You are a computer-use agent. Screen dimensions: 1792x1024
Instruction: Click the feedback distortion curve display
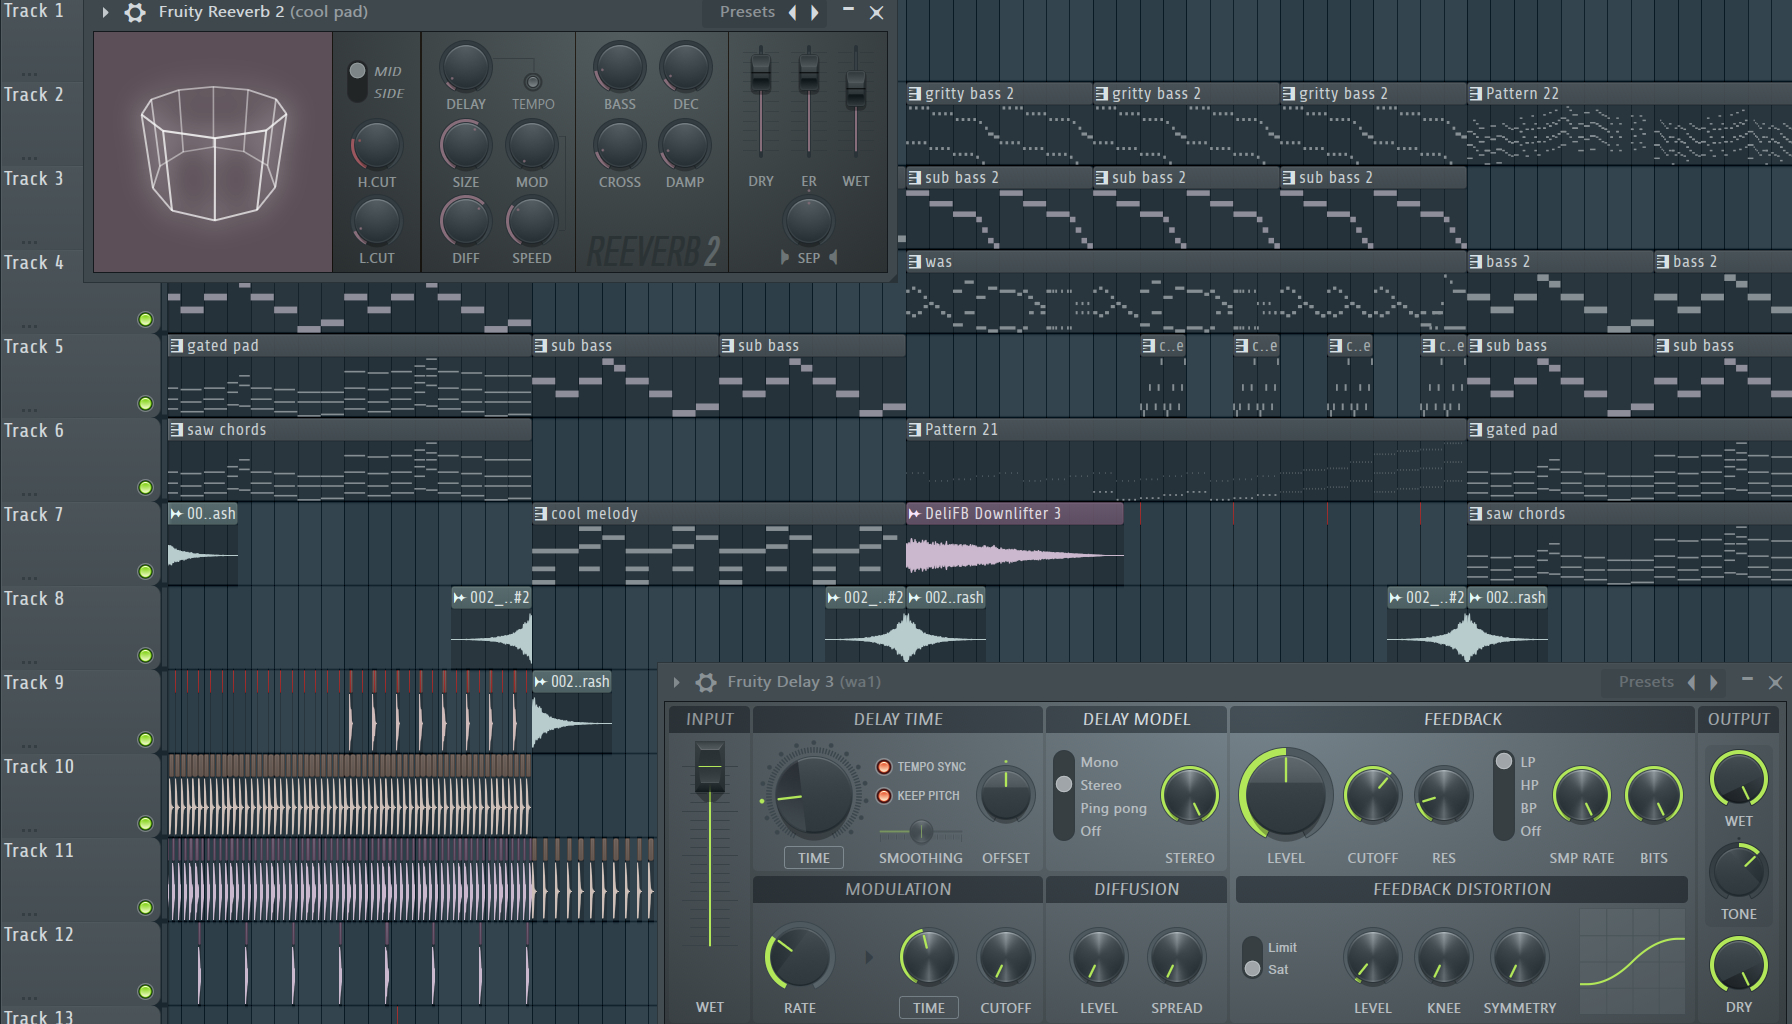point(1632,960)
